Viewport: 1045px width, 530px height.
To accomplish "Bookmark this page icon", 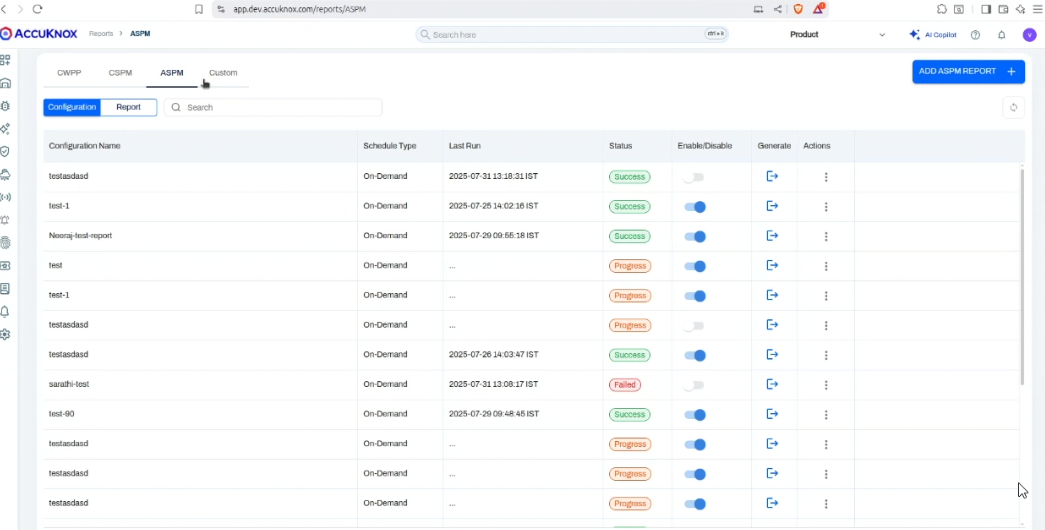I will pyautogui.click(x=199, y=9).
